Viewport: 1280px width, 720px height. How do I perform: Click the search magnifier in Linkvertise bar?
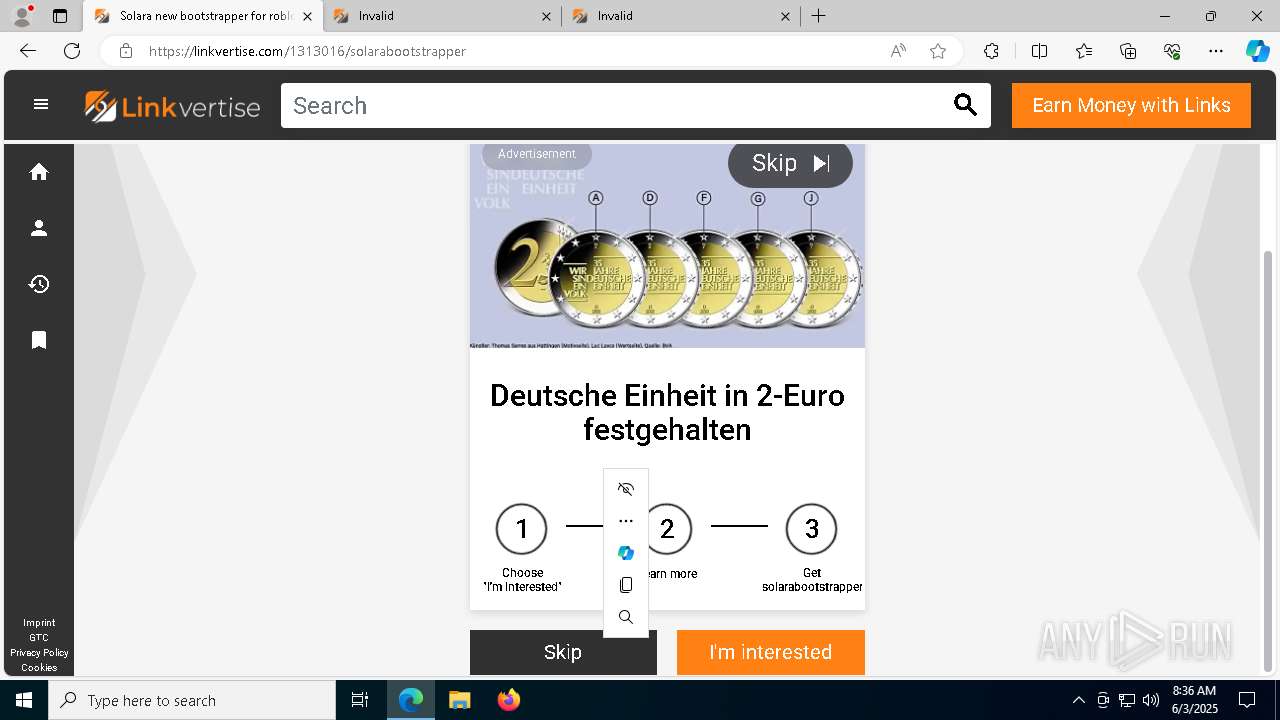click(965, 105)
